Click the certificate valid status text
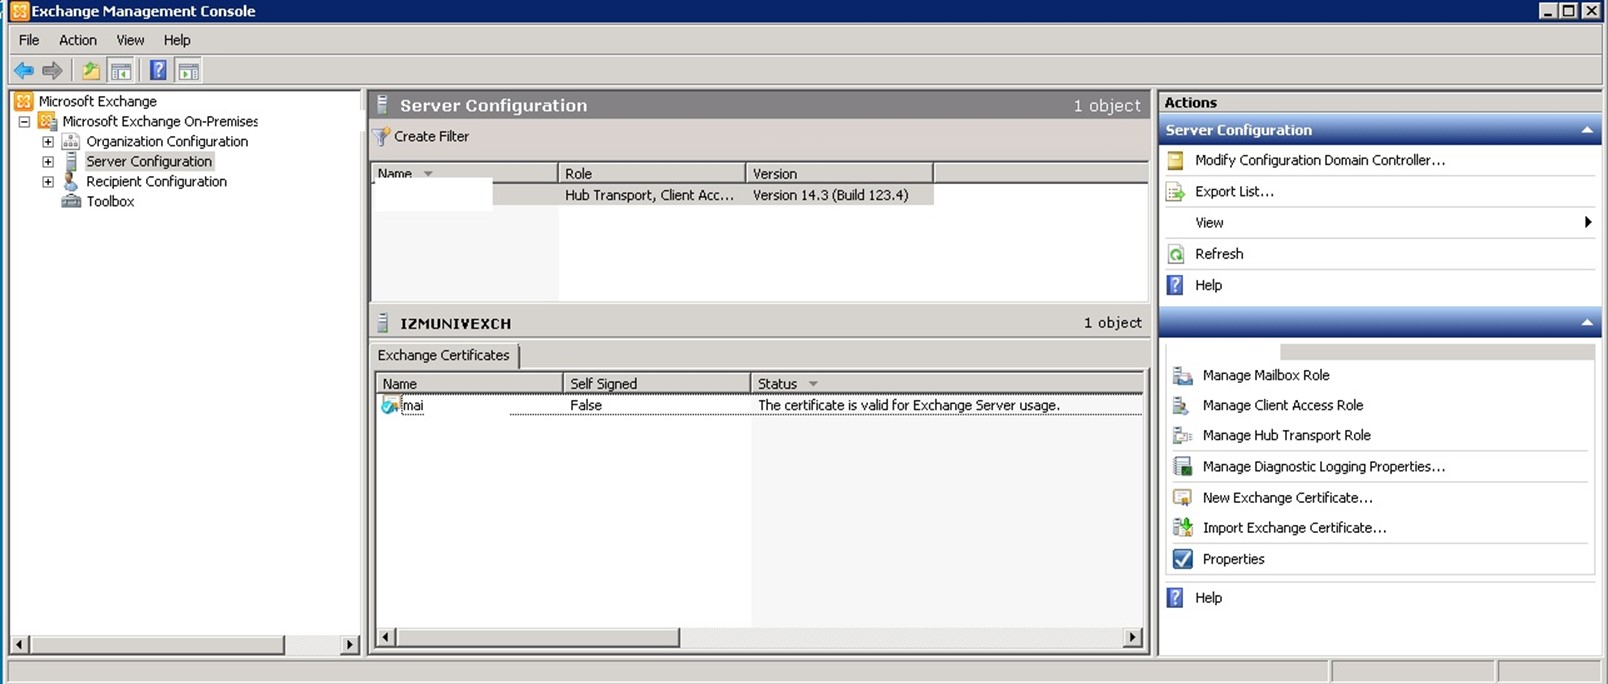Viewport: 1608px width, 684px height. coord(908,405)
